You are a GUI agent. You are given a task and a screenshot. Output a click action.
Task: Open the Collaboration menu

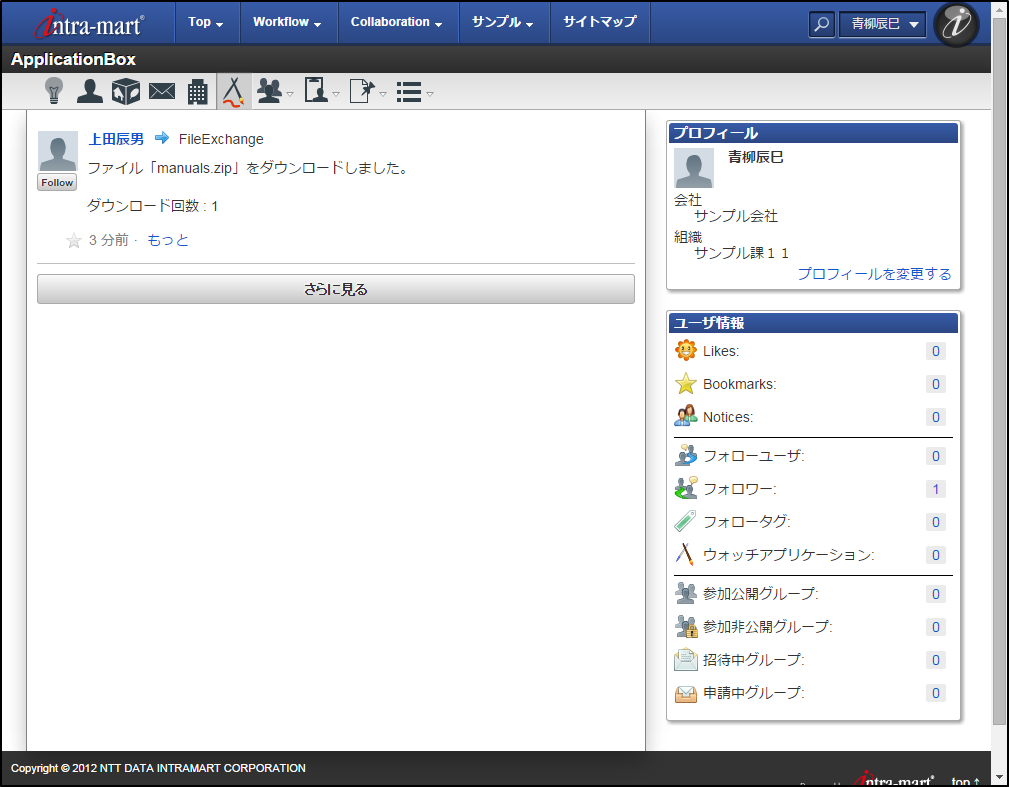[397, 22]
